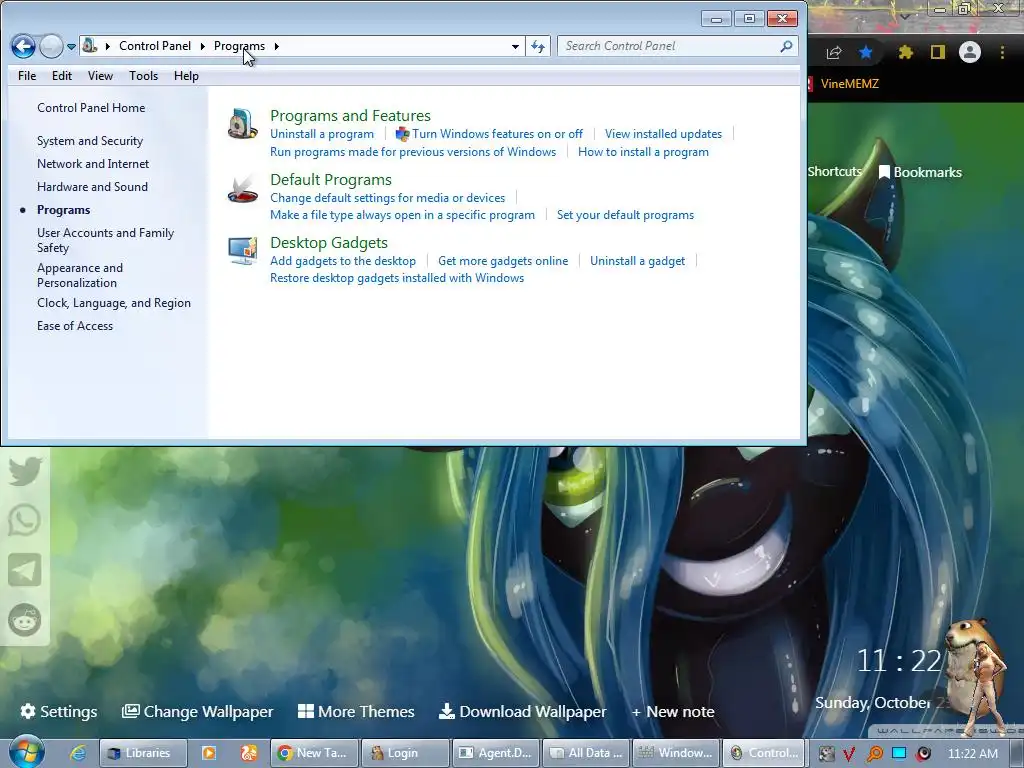
Task: Switch to Libraries taskbar button
Action: pos(143,753)
